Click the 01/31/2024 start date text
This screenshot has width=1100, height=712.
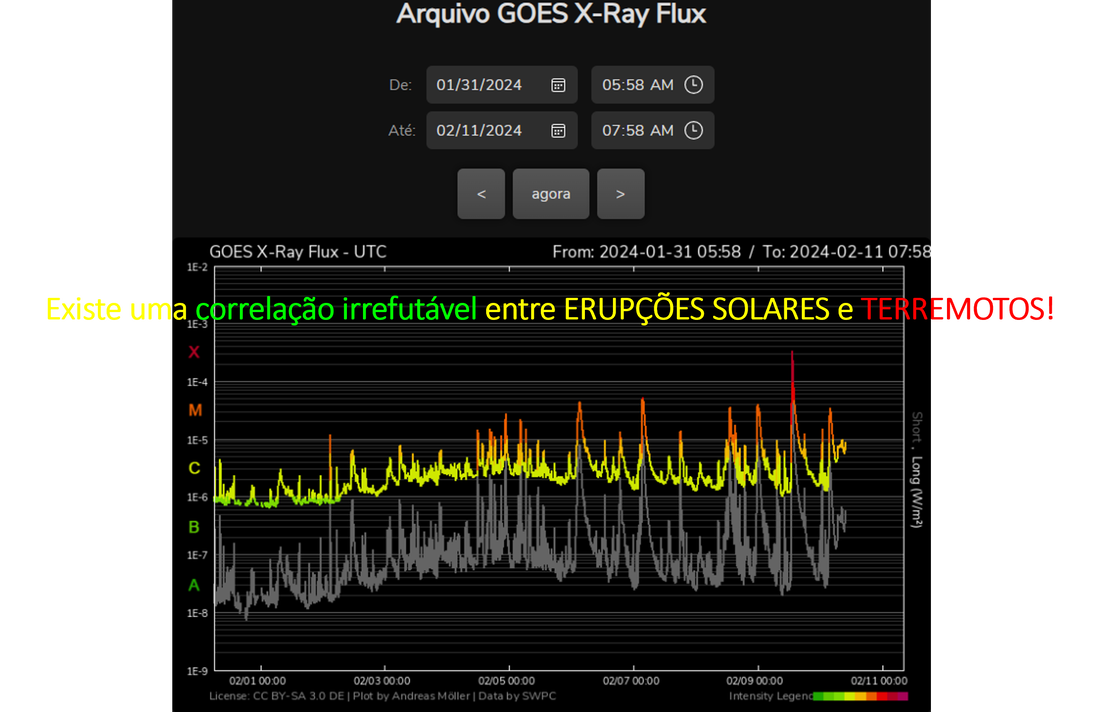[x=479, y=85]
